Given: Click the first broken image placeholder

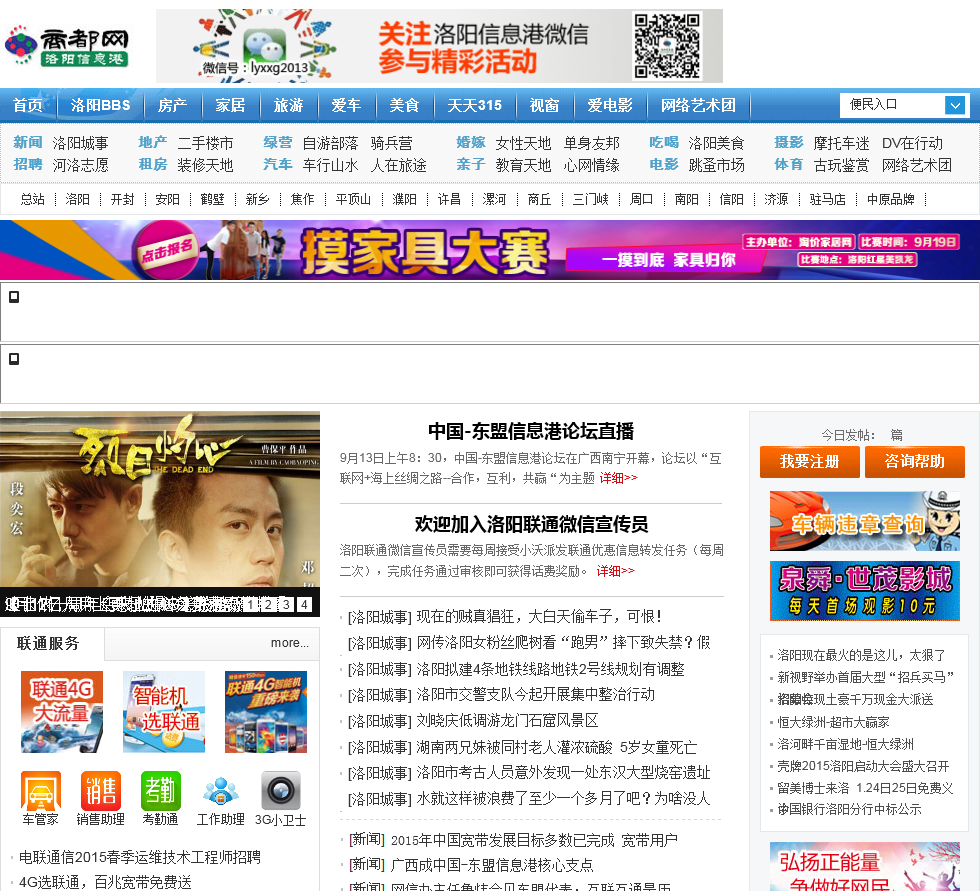Looking at the screenshot, I should tap(14, 297).
